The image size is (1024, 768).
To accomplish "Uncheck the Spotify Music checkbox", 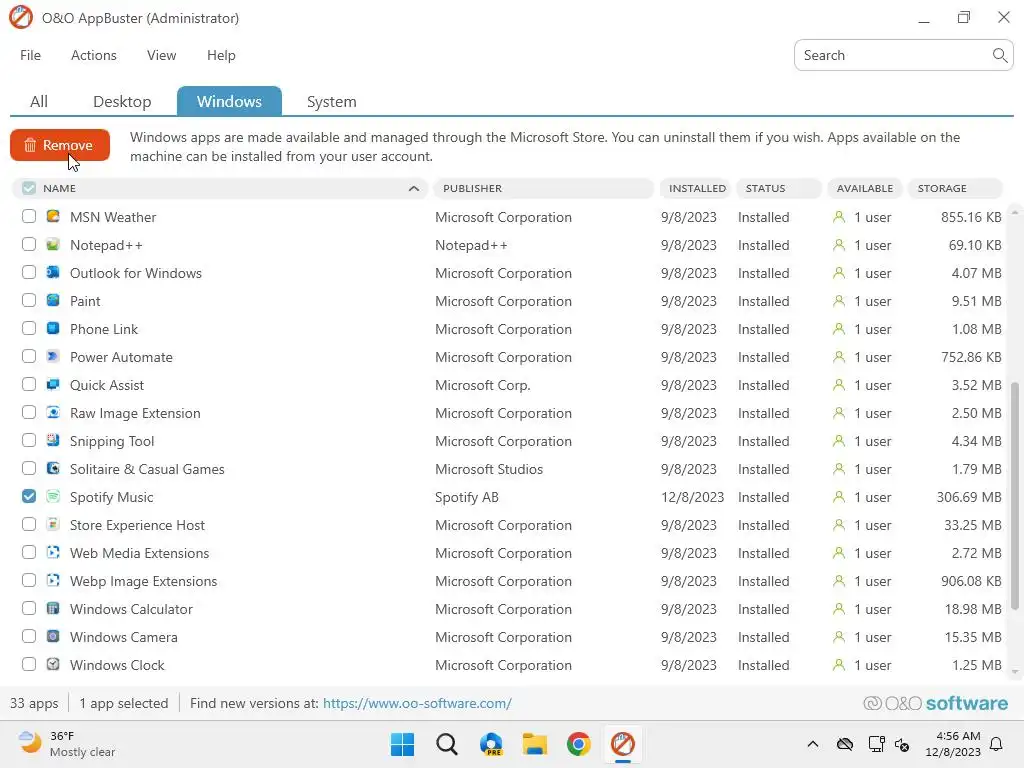I will point(29,496).
